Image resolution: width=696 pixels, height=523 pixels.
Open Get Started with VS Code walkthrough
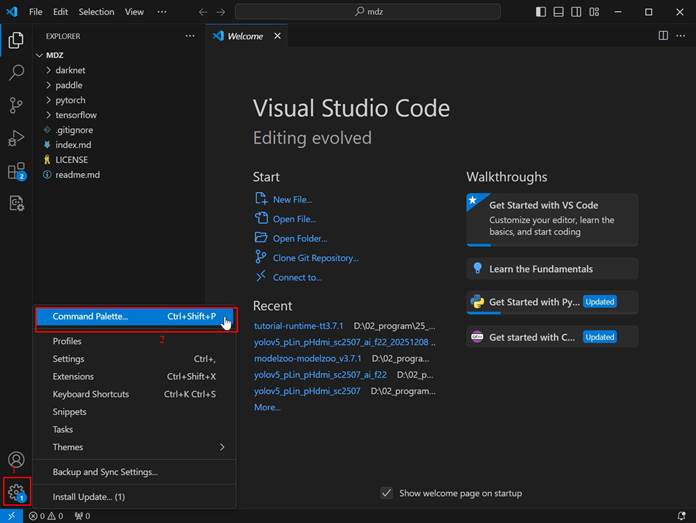tap(552, 220)
